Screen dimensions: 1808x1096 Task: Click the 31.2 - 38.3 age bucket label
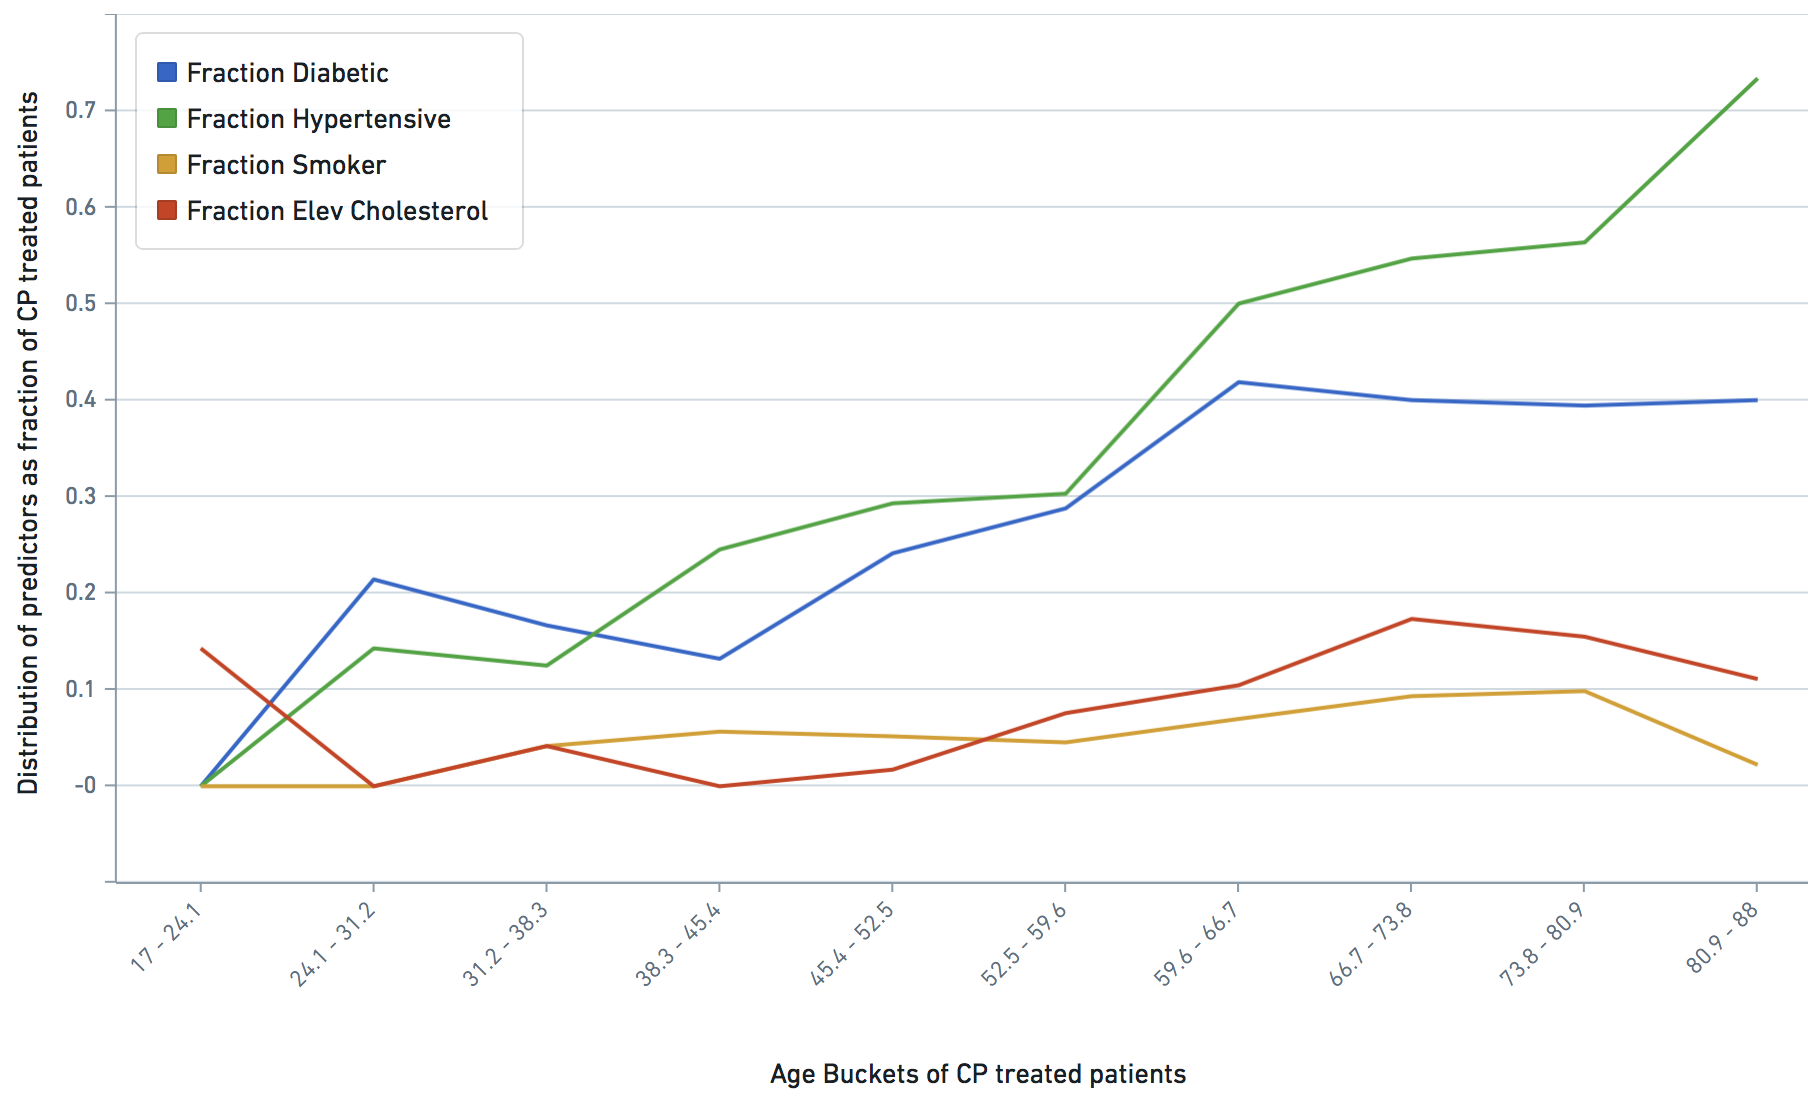click(507, 944)
